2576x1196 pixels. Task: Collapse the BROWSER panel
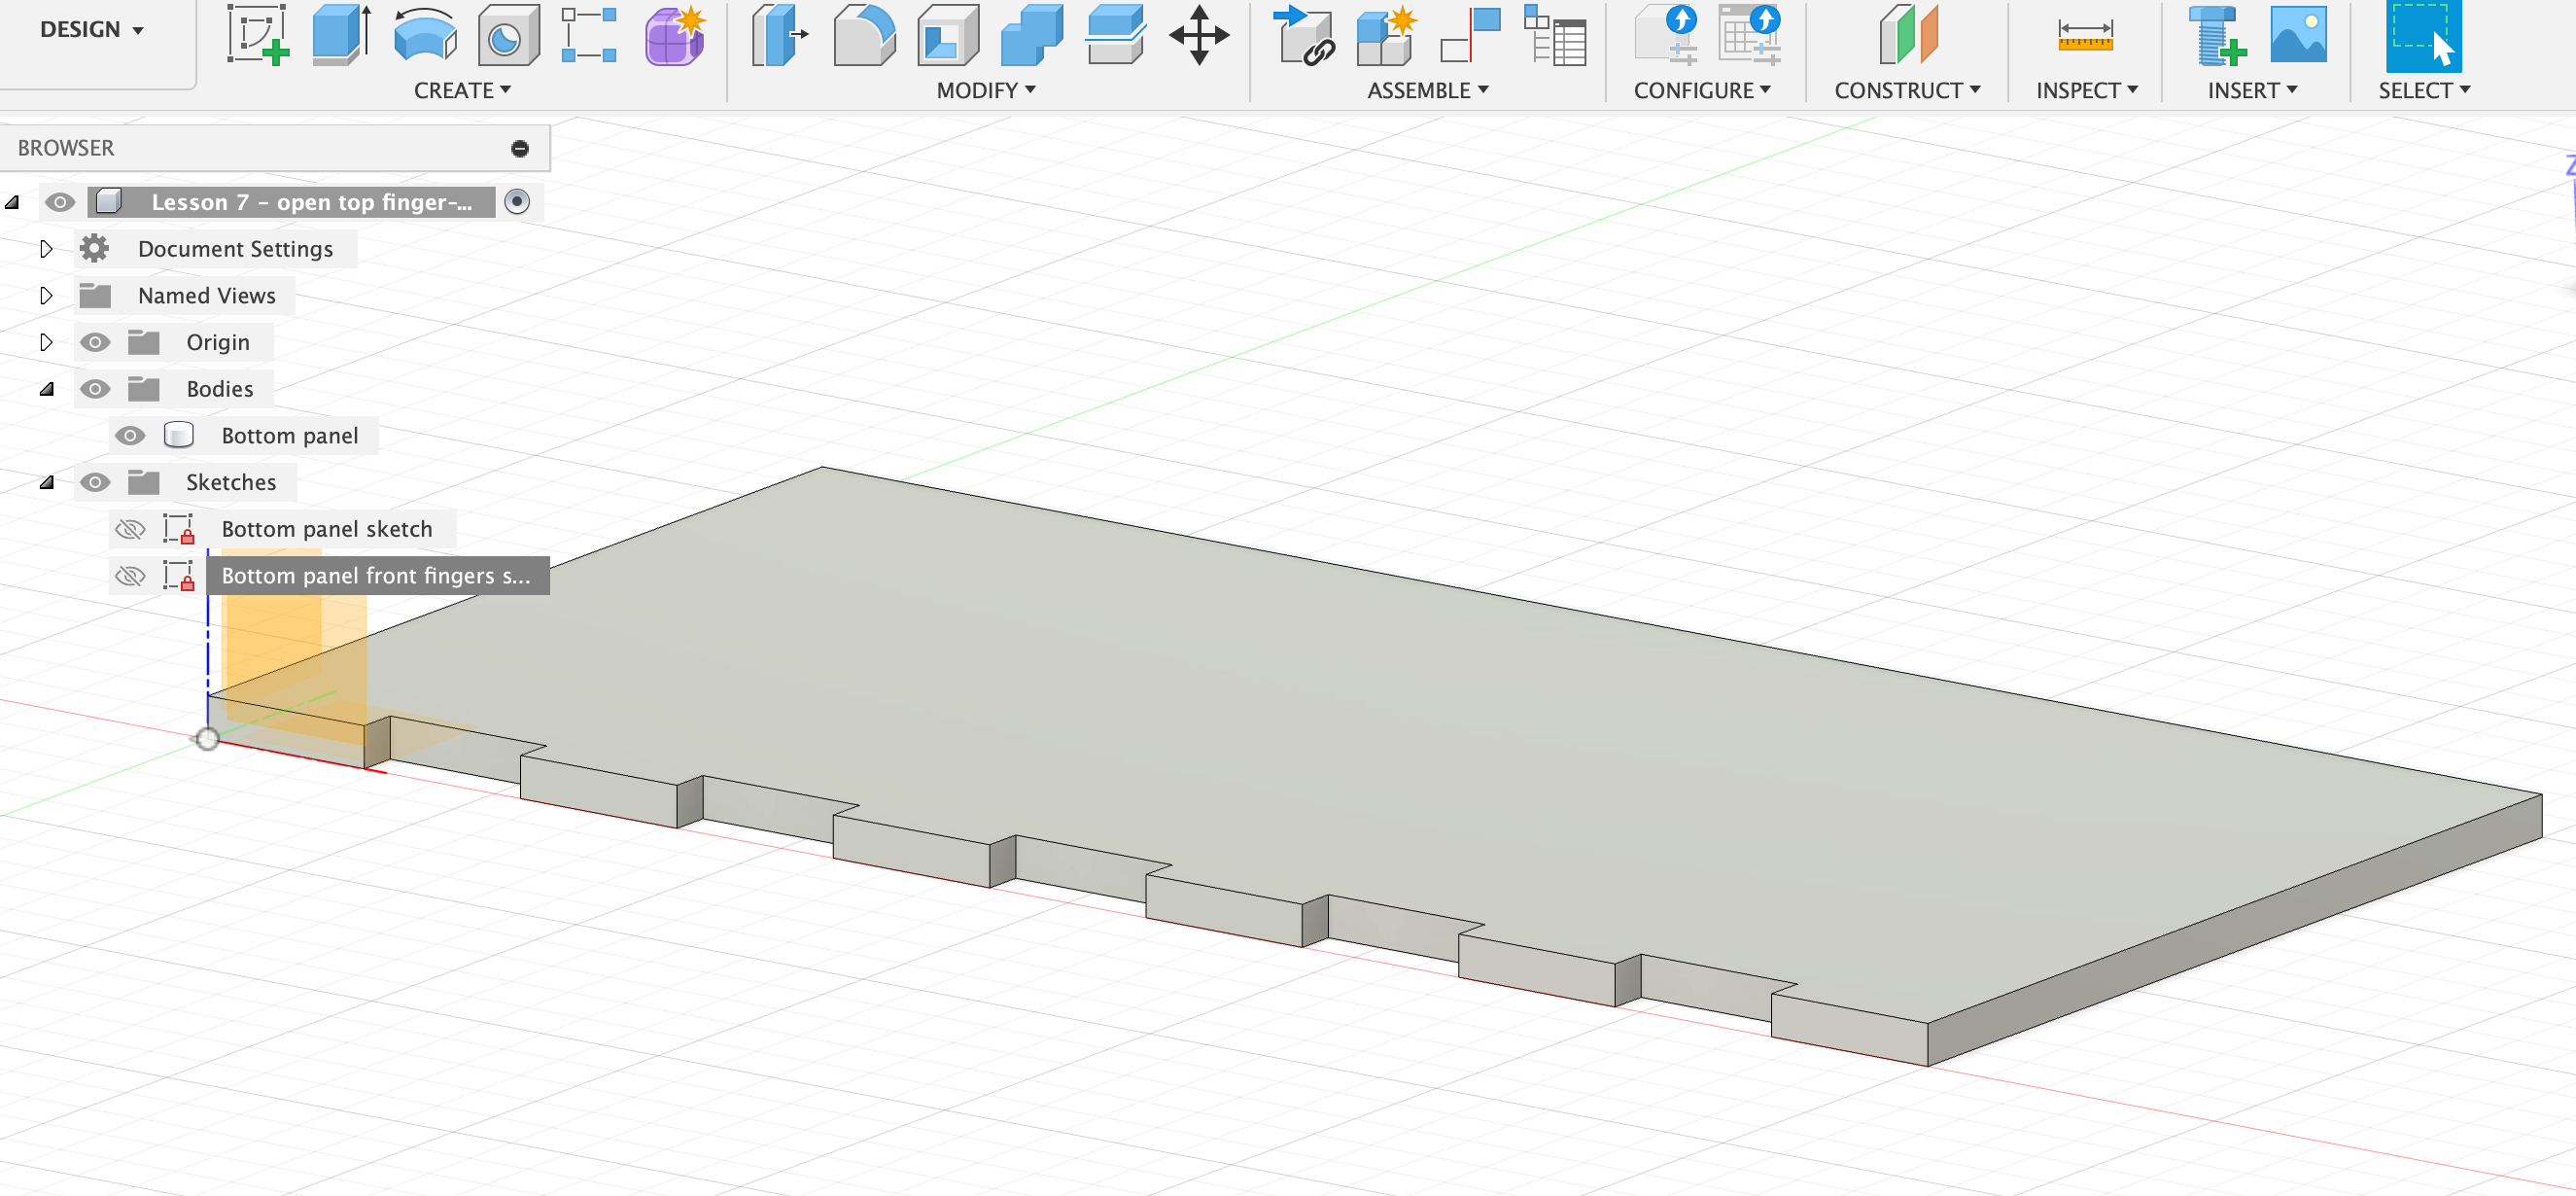click(x=520, y=149)
